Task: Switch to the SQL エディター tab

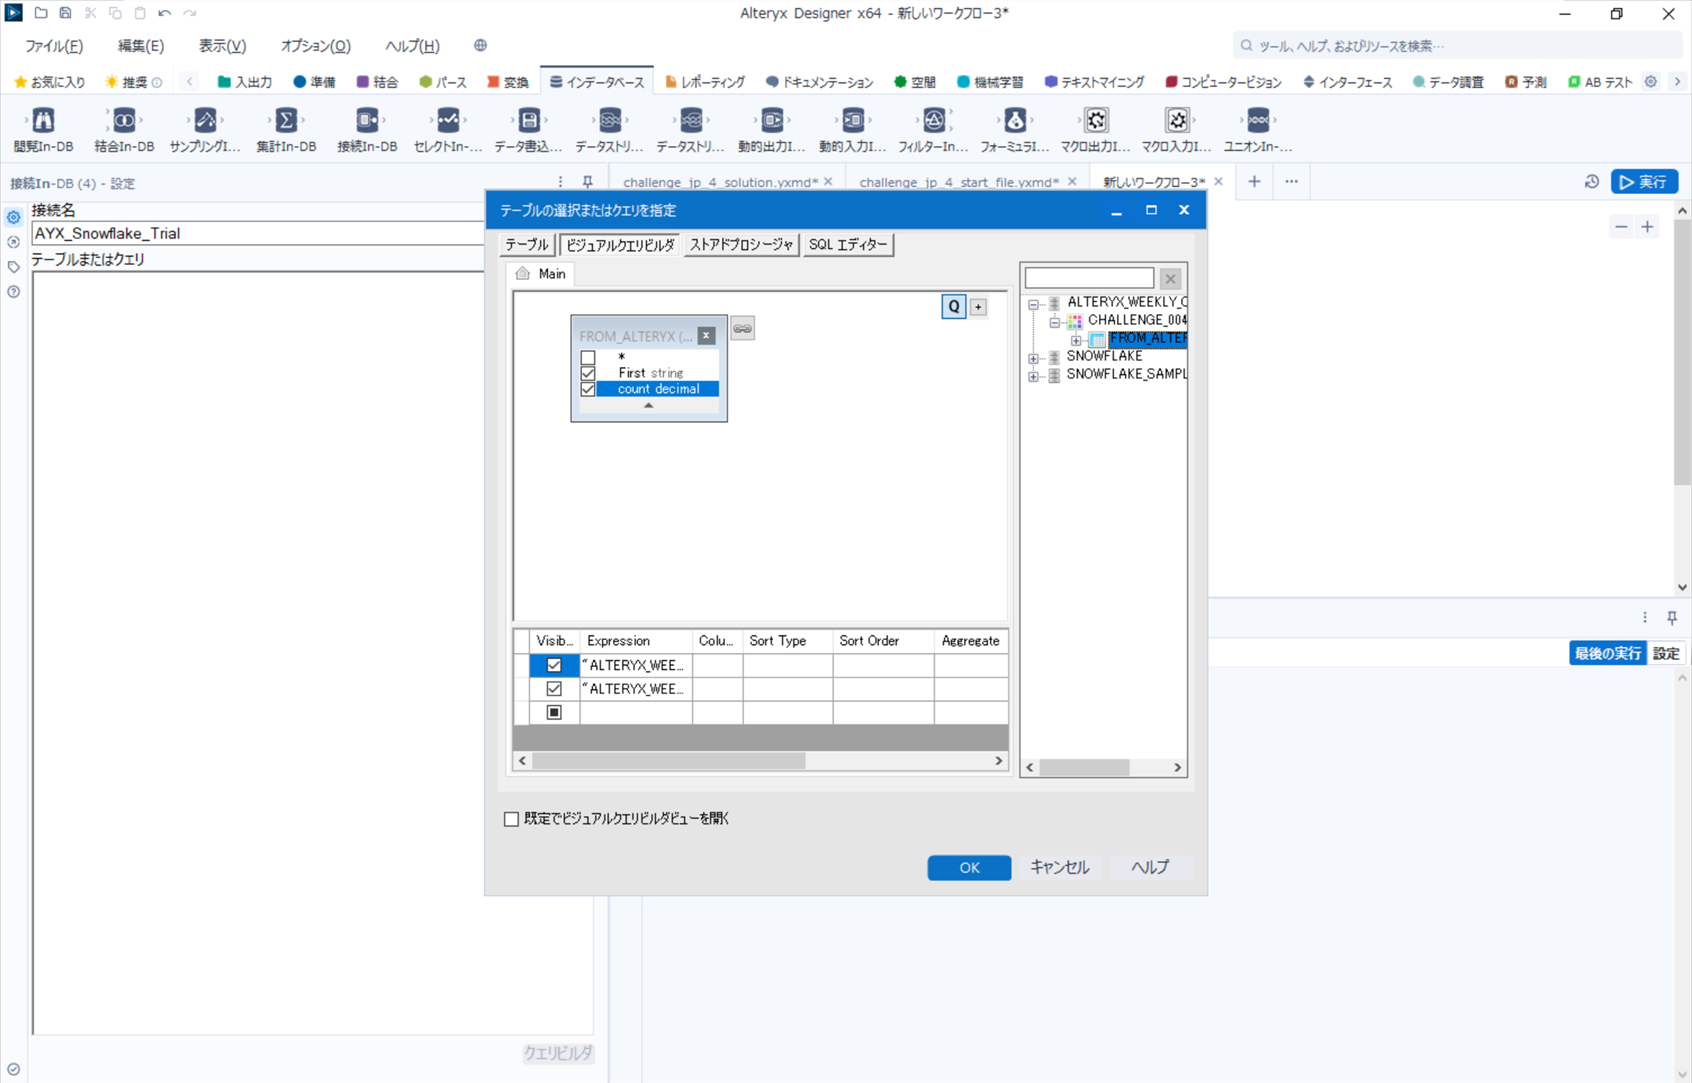Action: pos(848,244)
